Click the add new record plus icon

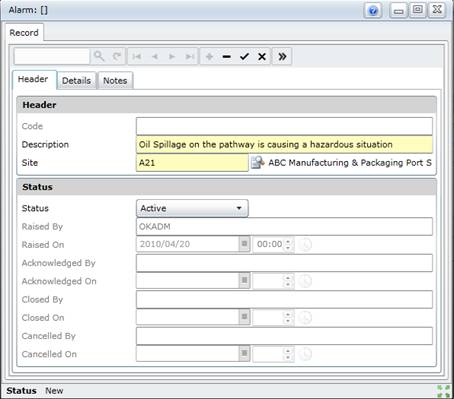209,56
